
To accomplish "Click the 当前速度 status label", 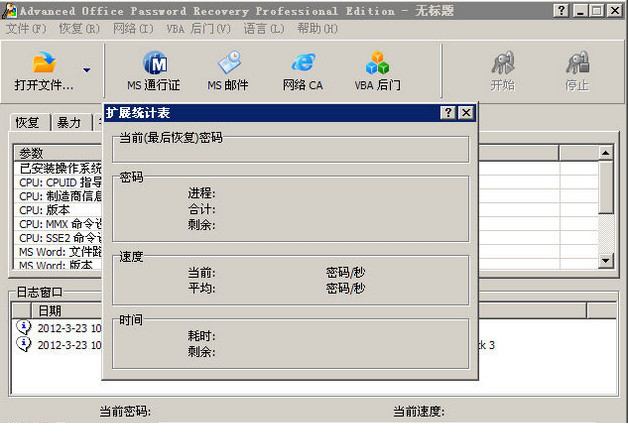I will (419, 411).
